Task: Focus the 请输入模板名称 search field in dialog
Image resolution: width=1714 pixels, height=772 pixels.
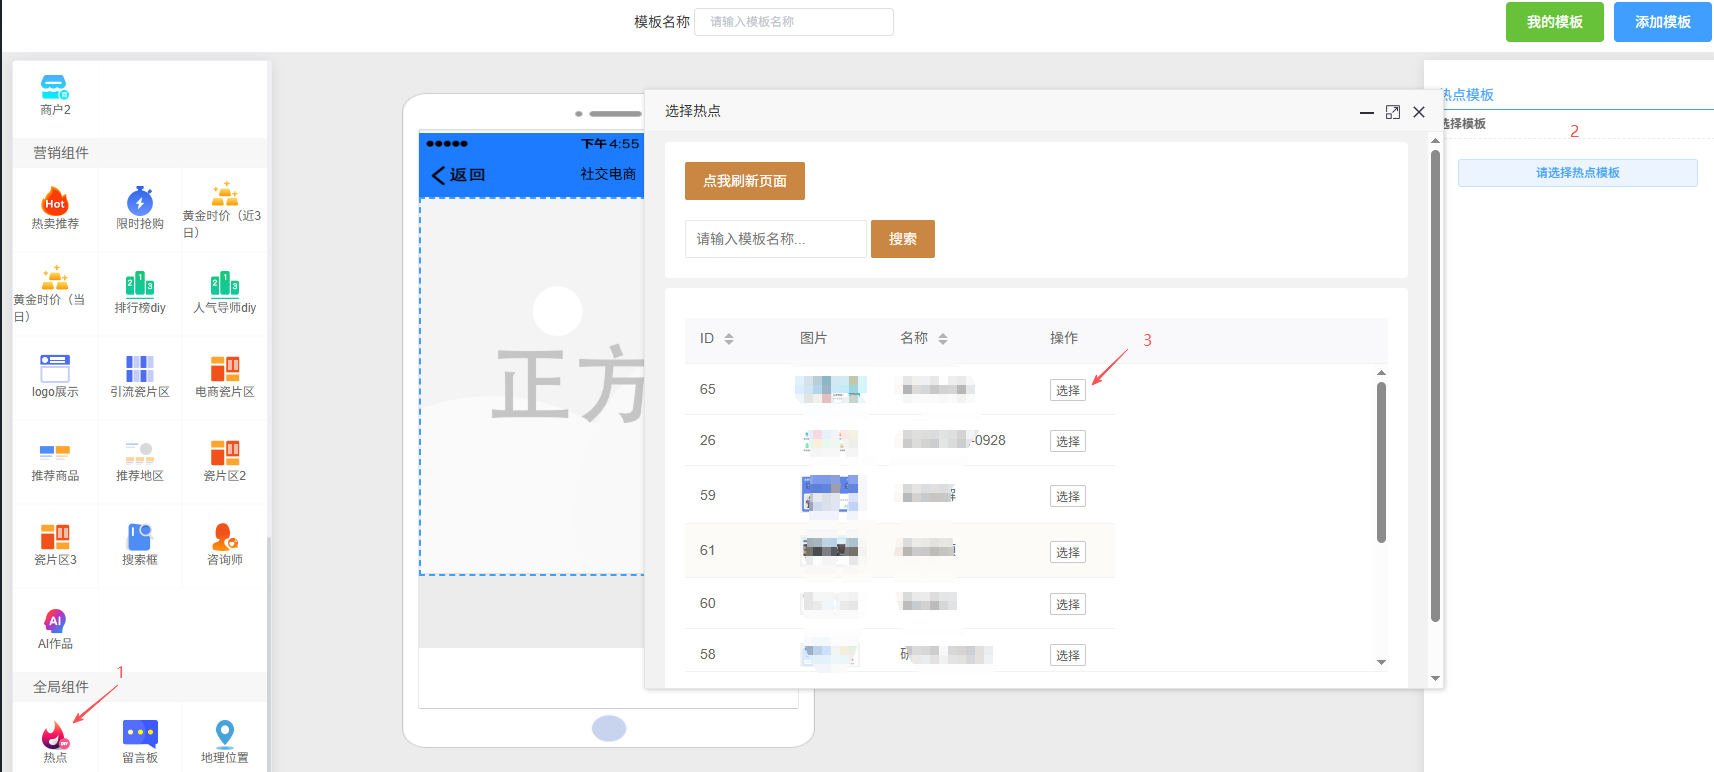Action: 775,239
